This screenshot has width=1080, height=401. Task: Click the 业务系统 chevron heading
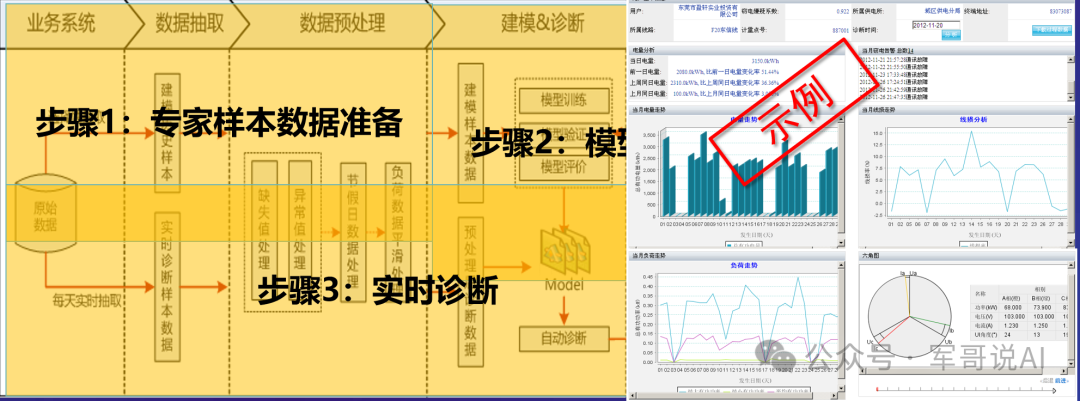tap(61, 23)
